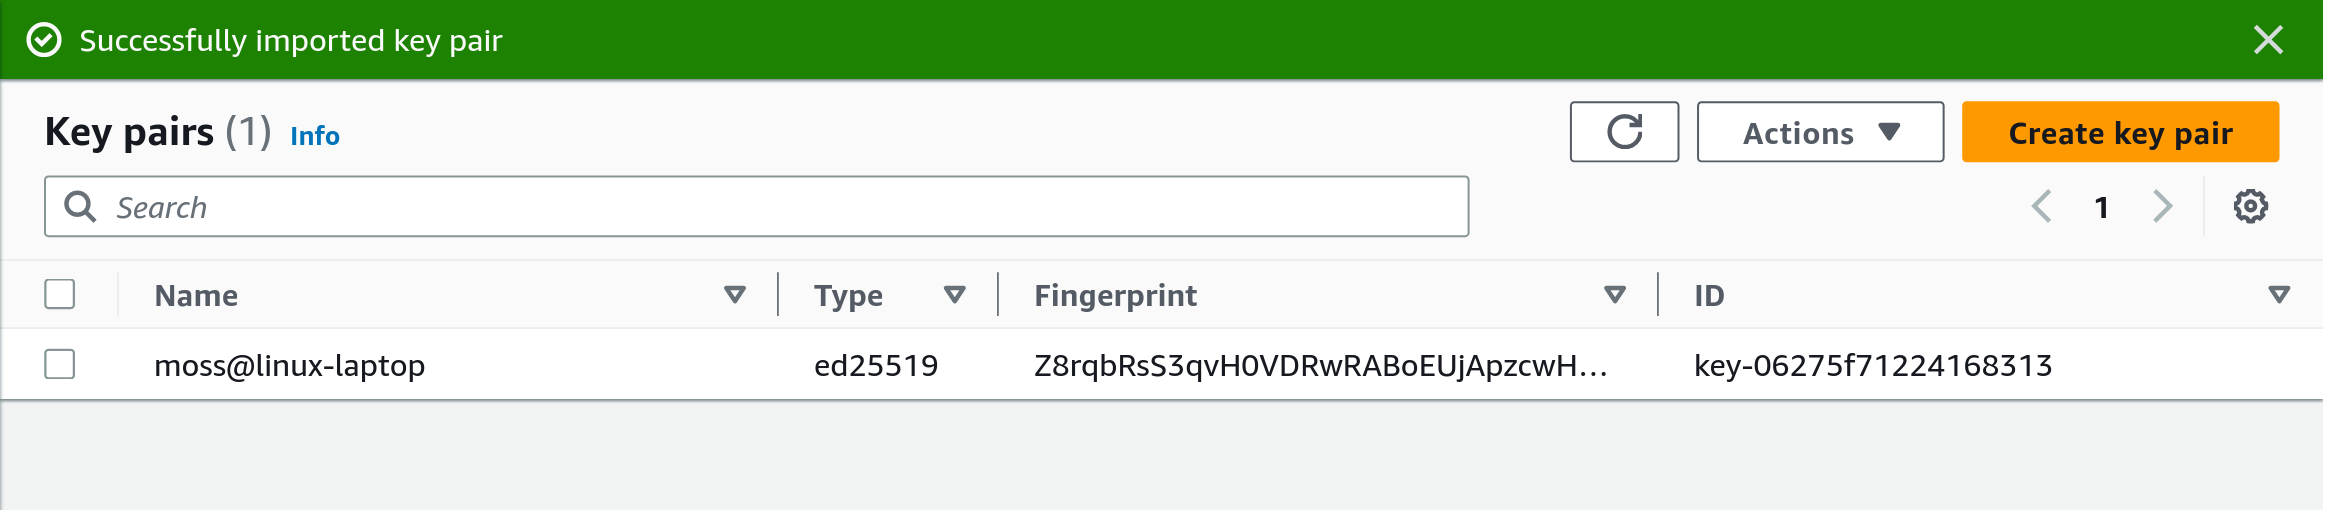Select page number 1
The image size is (2346, 513).
pyautogui.click(x=2102, y=207)
